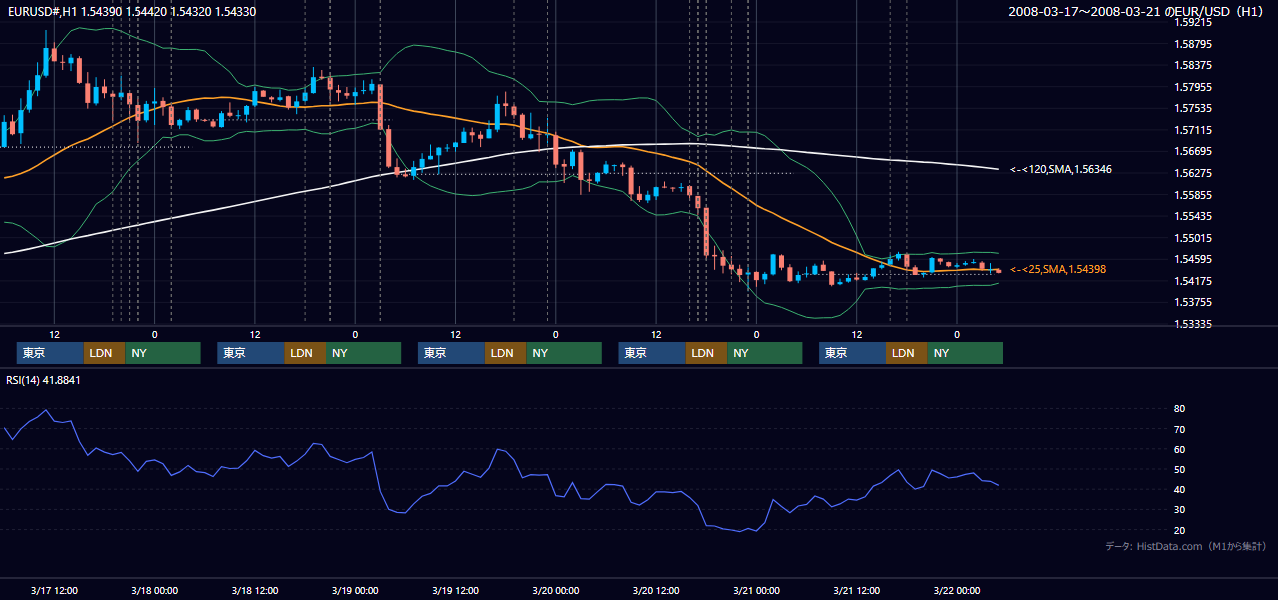Click RSI axis level 70
This screenshot has width=1278, height=600.
tap(1180, 429)
